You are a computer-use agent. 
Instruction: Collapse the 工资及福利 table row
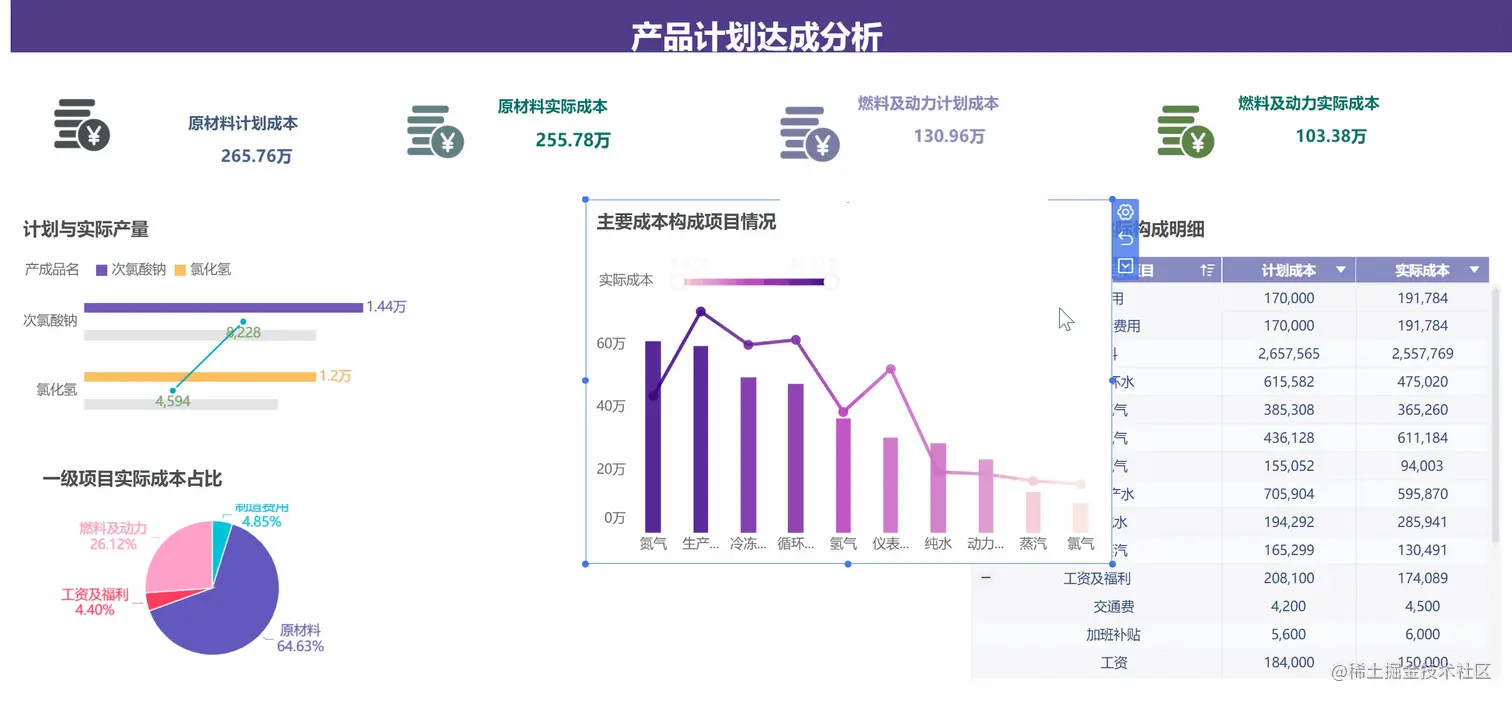[986, 578]
